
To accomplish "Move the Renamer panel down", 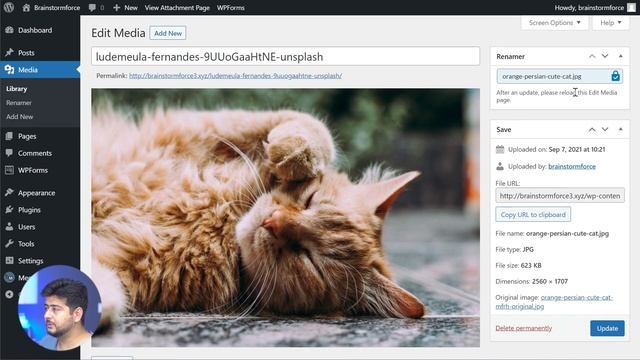I will [x=605, y=56].
